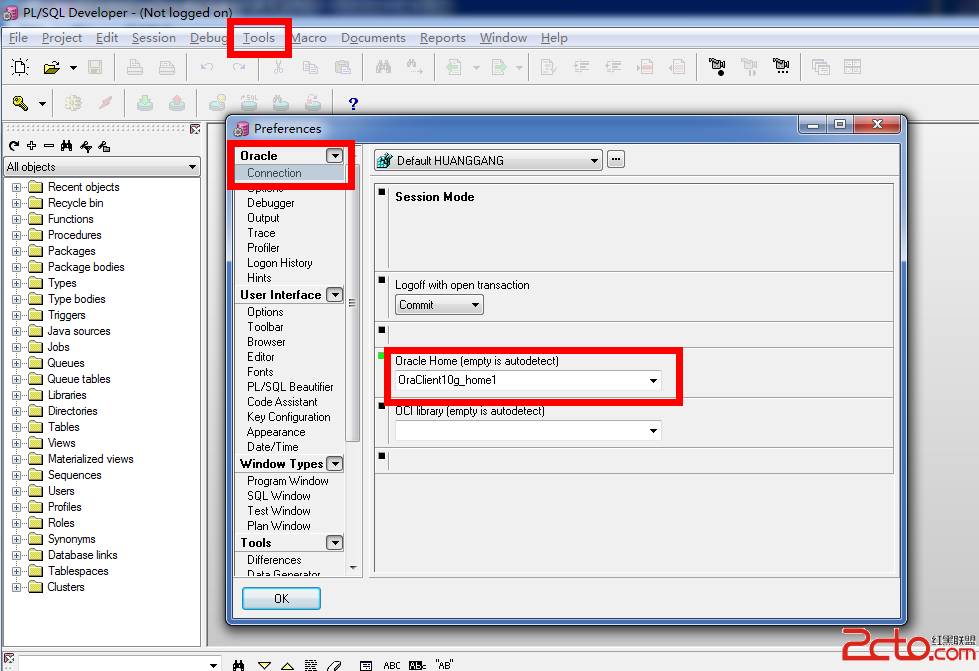Collapse the Tools section in Preferences

coord(335,542)
